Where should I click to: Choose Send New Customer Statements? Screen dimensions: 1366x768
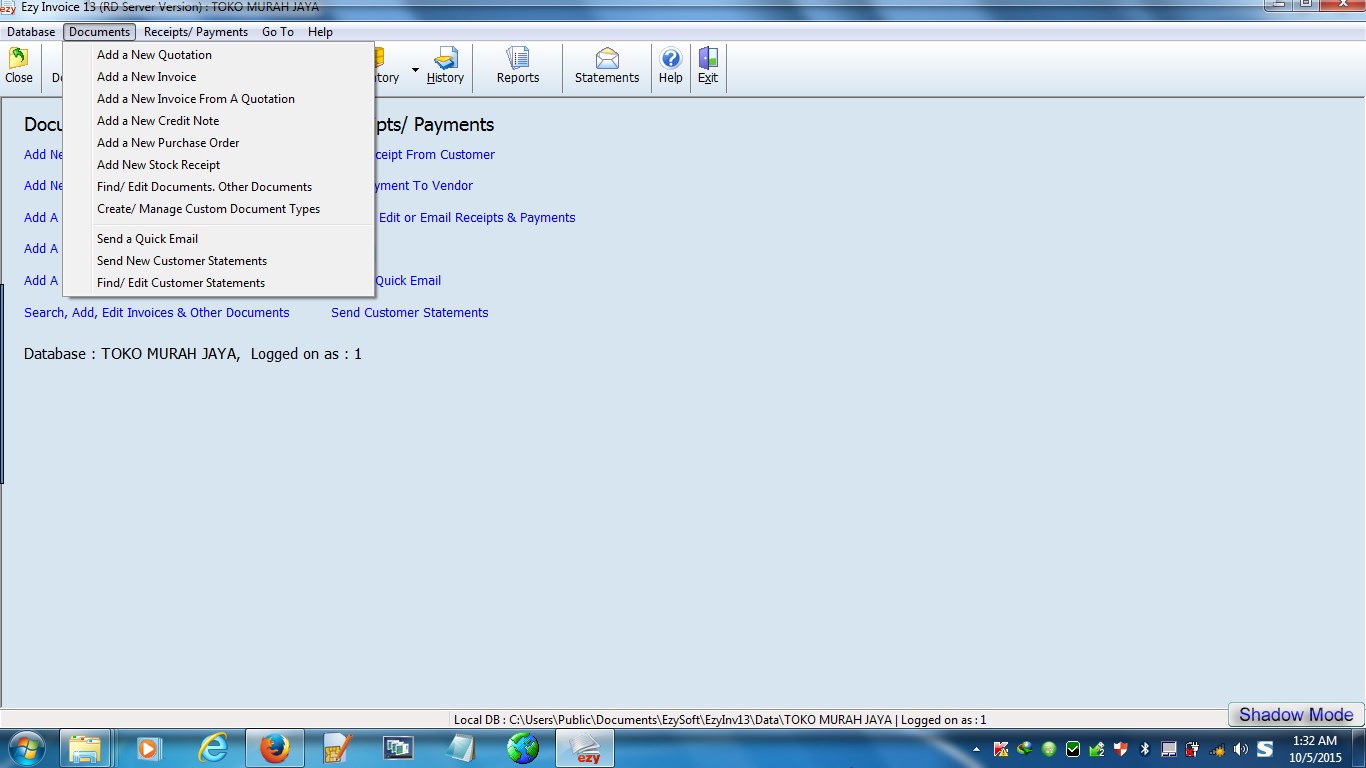tap(219, 261)
